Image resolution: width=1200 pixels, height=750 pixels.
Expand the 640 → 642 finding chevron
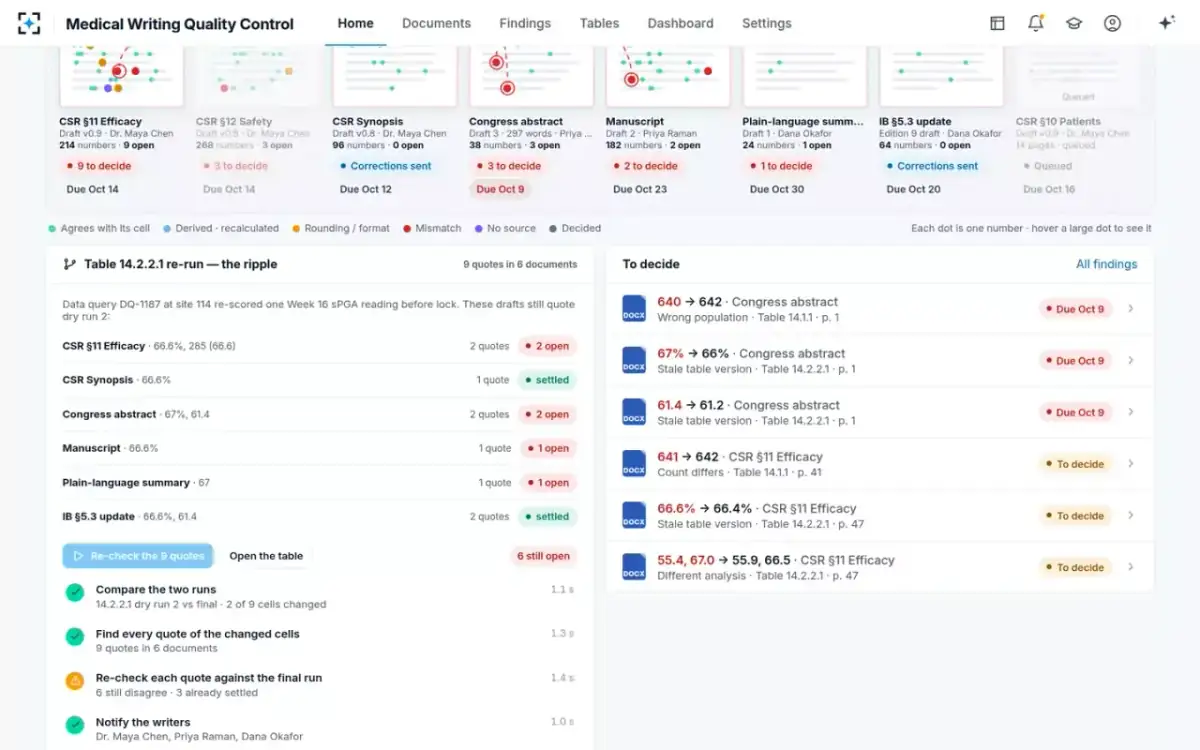tap(1131, 308)
